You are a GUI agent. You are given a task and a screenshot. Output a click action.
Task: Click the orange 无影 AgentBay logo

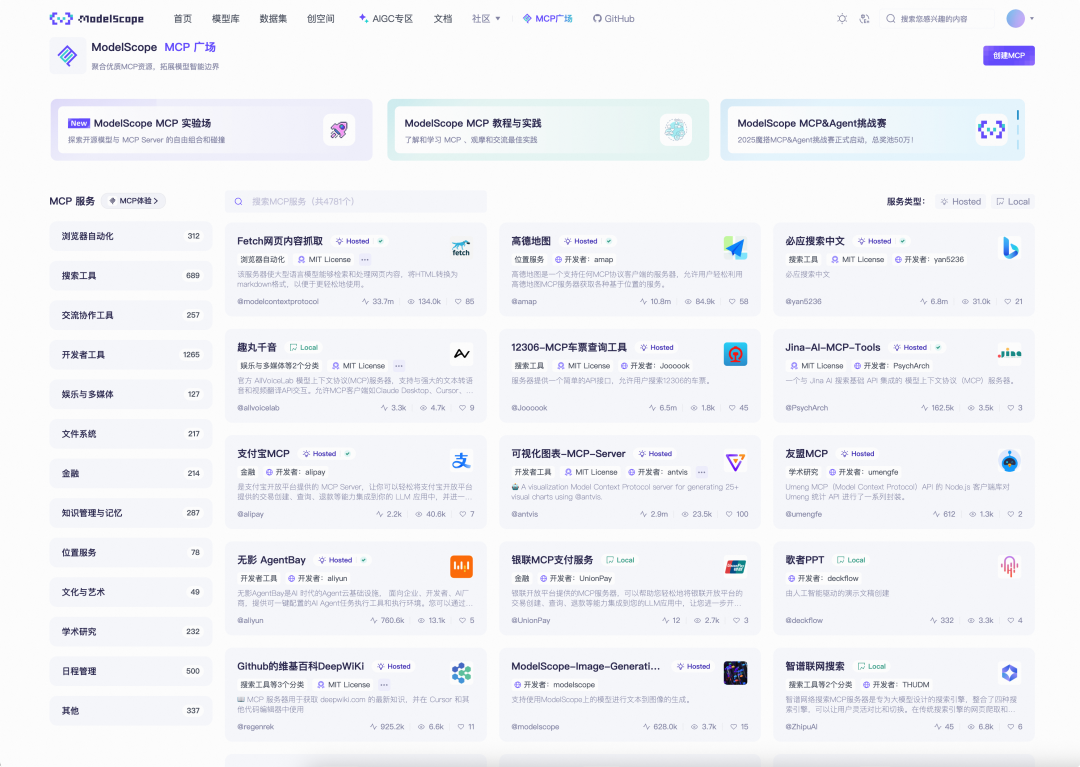(x=461, y=567)
